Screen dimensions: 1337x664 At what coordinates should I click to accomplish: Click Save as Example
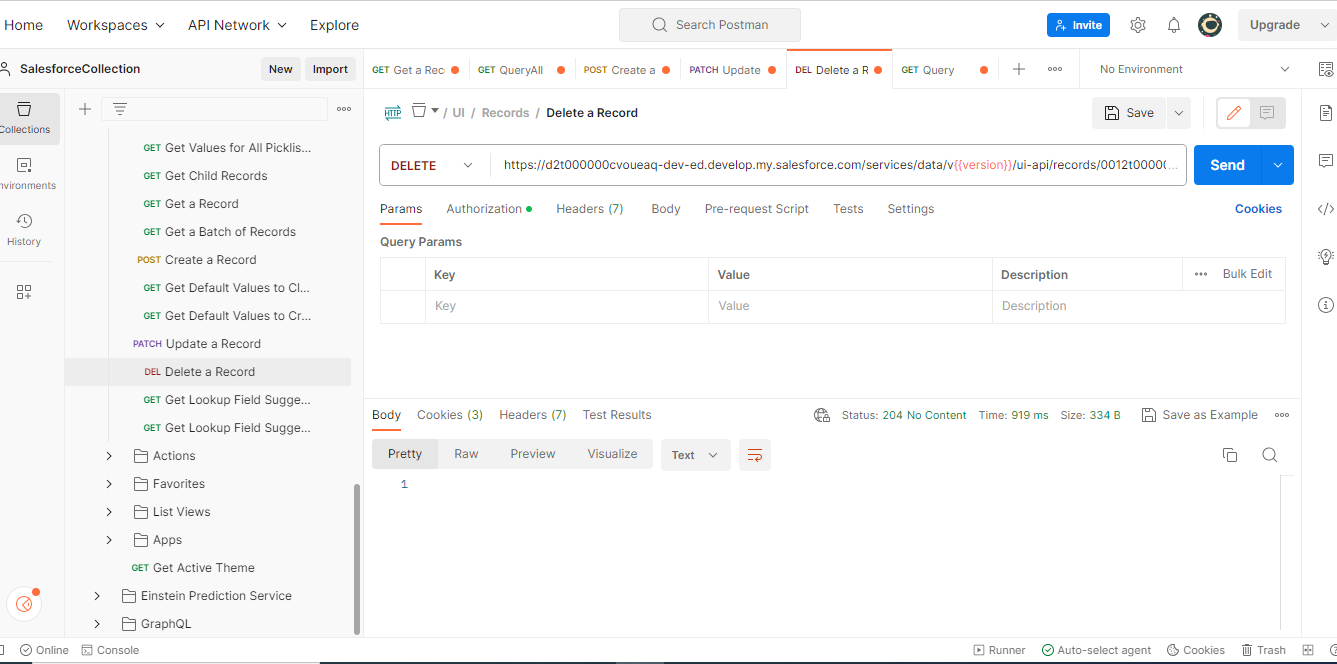click(1200, 415)
